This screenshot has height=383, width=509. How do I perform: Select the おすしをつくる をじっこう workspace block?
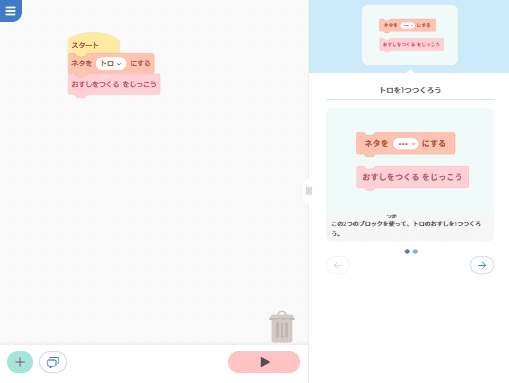114,84
